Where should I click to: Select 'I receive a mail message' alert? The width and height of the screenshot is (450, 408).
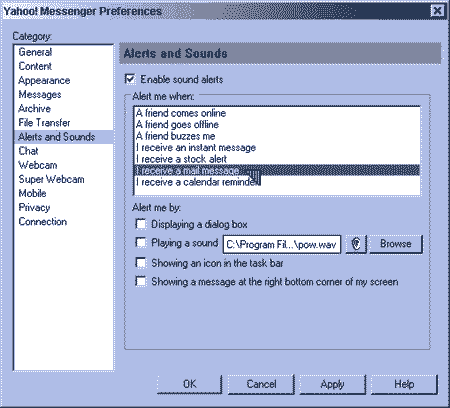pos(277,170)
